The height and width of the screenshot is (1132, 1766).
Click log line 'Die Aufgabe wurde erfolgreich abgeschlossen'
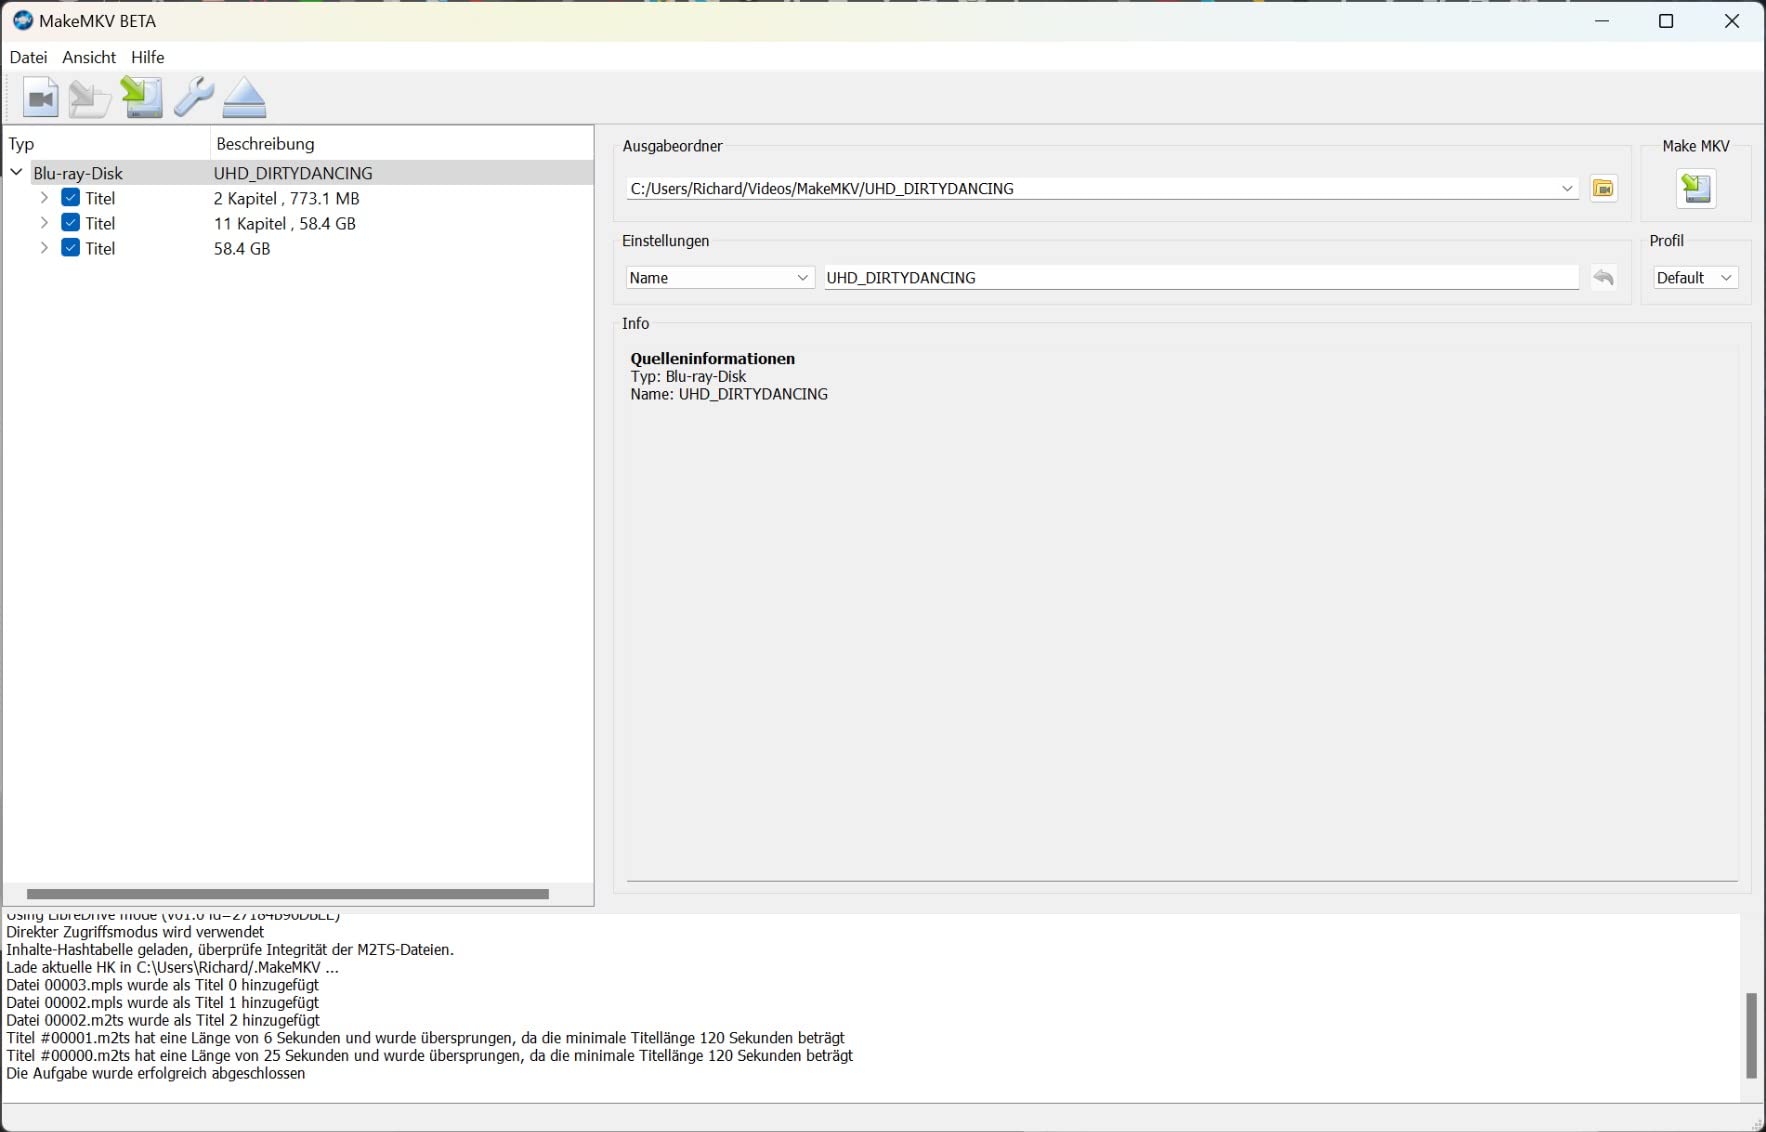pos(156,1073)
